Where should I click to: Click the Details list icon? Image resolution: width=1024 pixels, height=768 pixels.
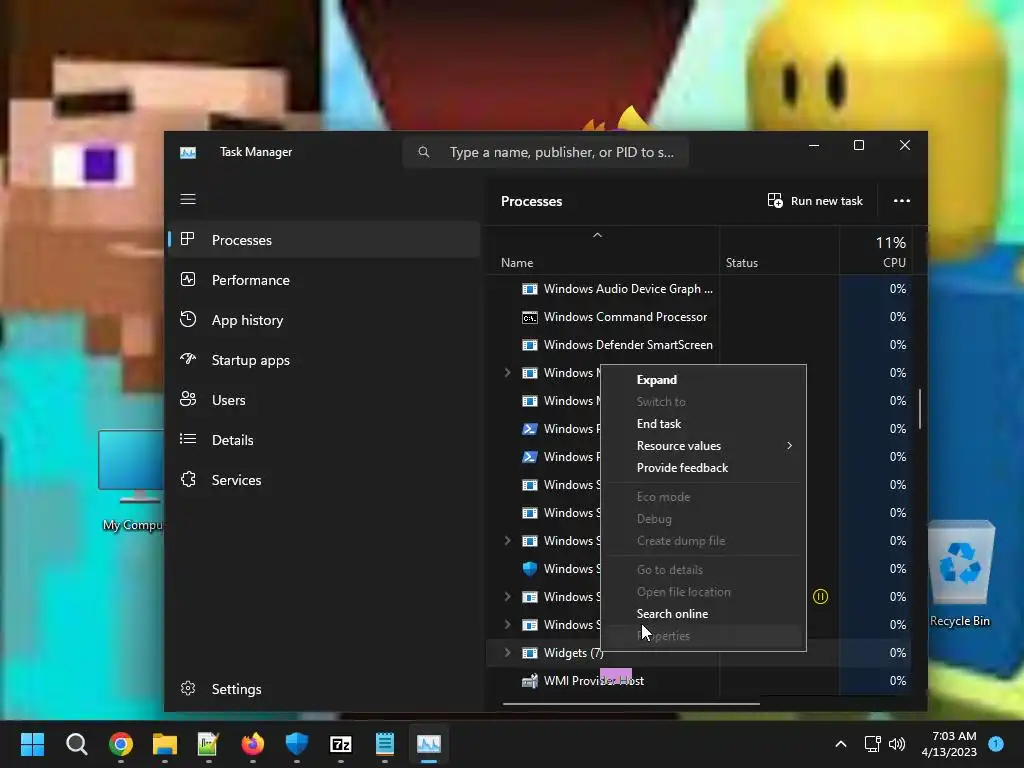[x=187, y=439]
